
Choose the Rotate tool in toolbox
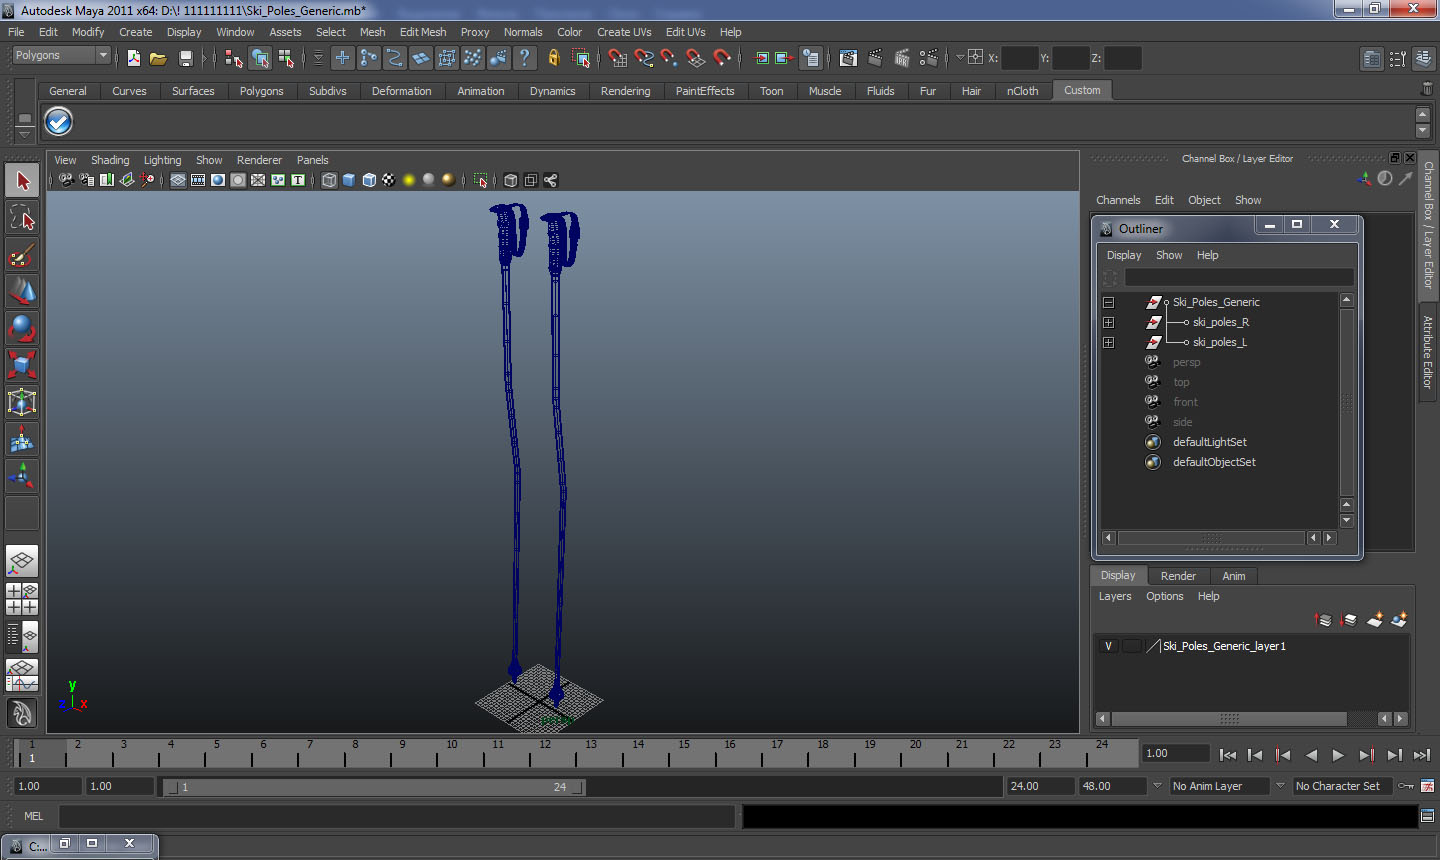click(22, 328)
